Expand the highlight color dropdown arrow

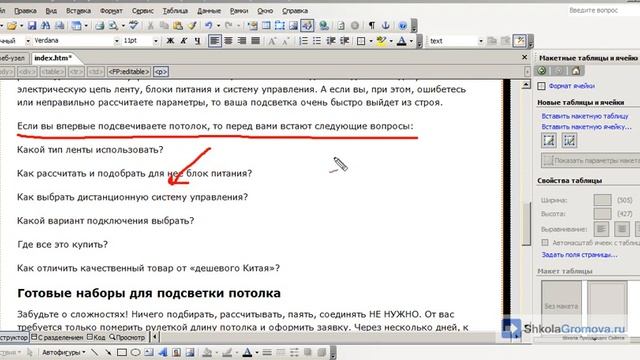[391, 41]
